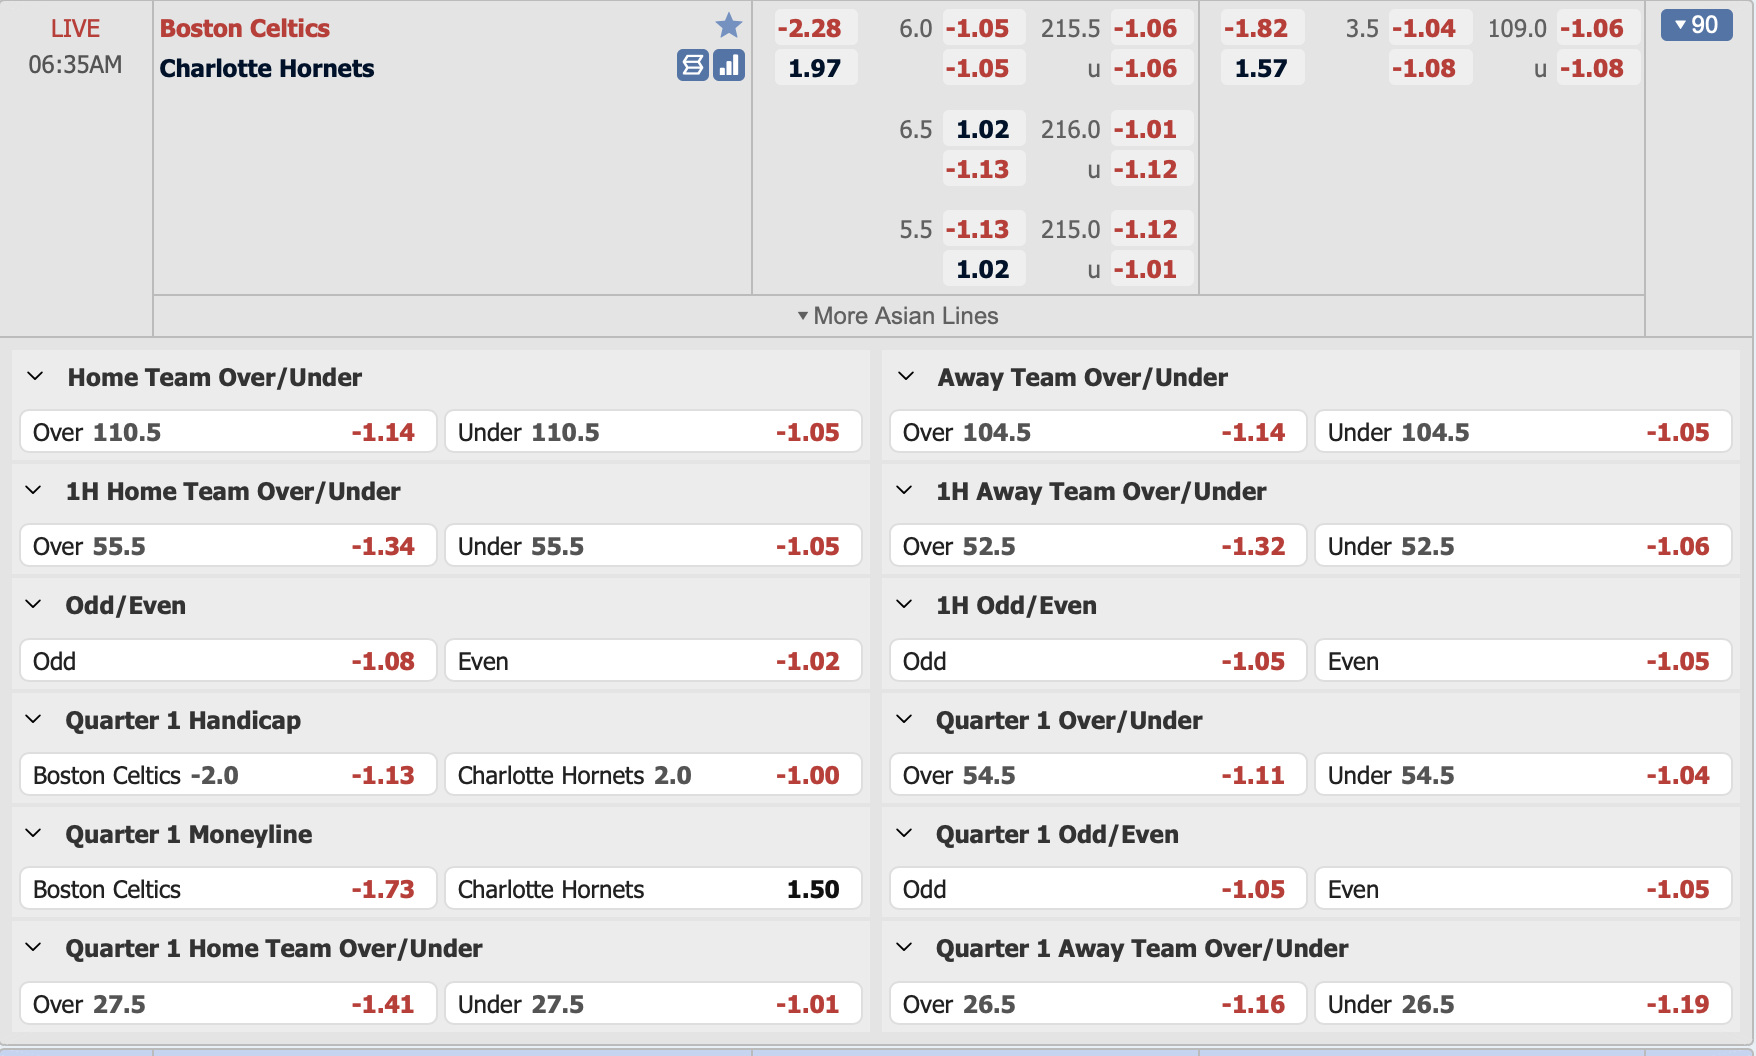Add Celtics vs Hornets match to favorites star
The width and height of the screenshot is (1756, 1056).
[x=729, y=26]
